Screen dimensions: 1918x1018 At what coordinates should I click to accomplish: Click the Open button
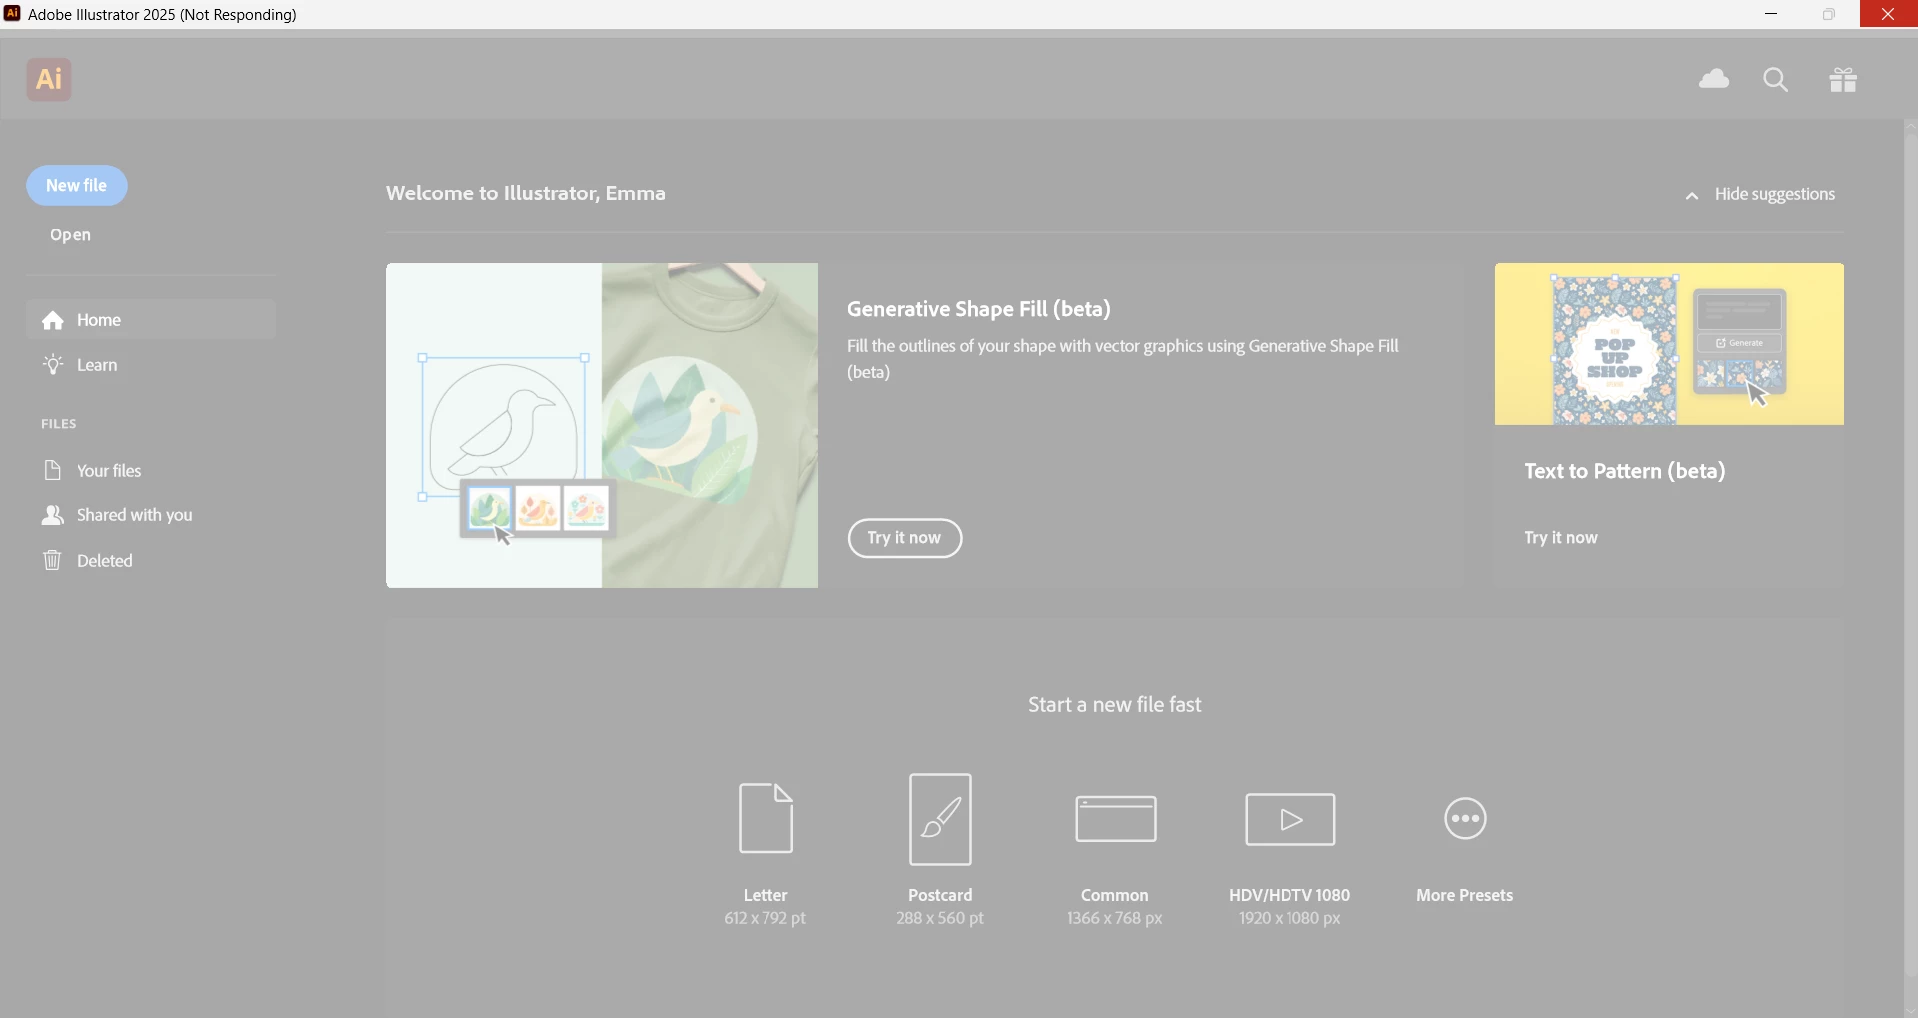71,235
